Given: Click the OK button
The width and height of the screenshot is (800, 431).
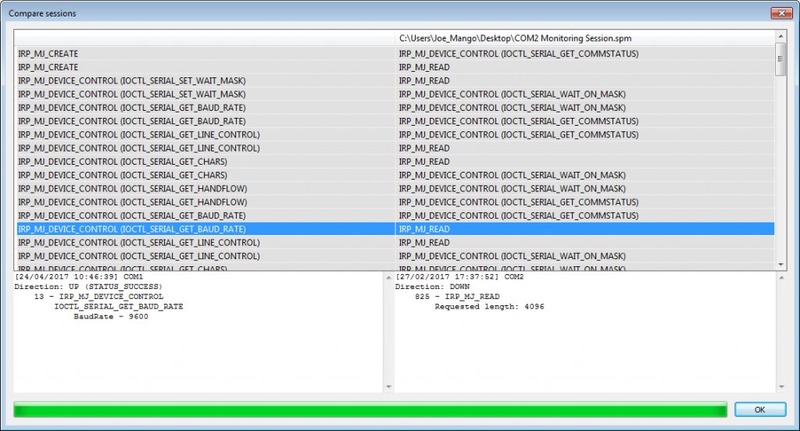Looking at the screenshot, I should (760, 410).
